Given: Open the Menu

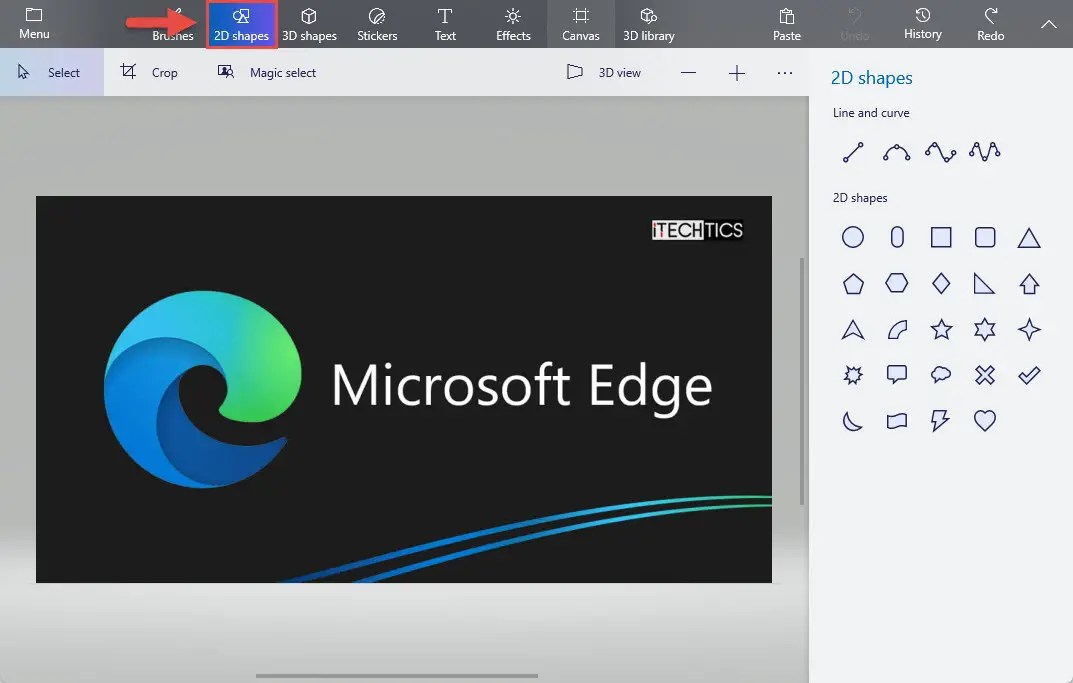Looking at the screenshot, I should [x=34, y=24].
